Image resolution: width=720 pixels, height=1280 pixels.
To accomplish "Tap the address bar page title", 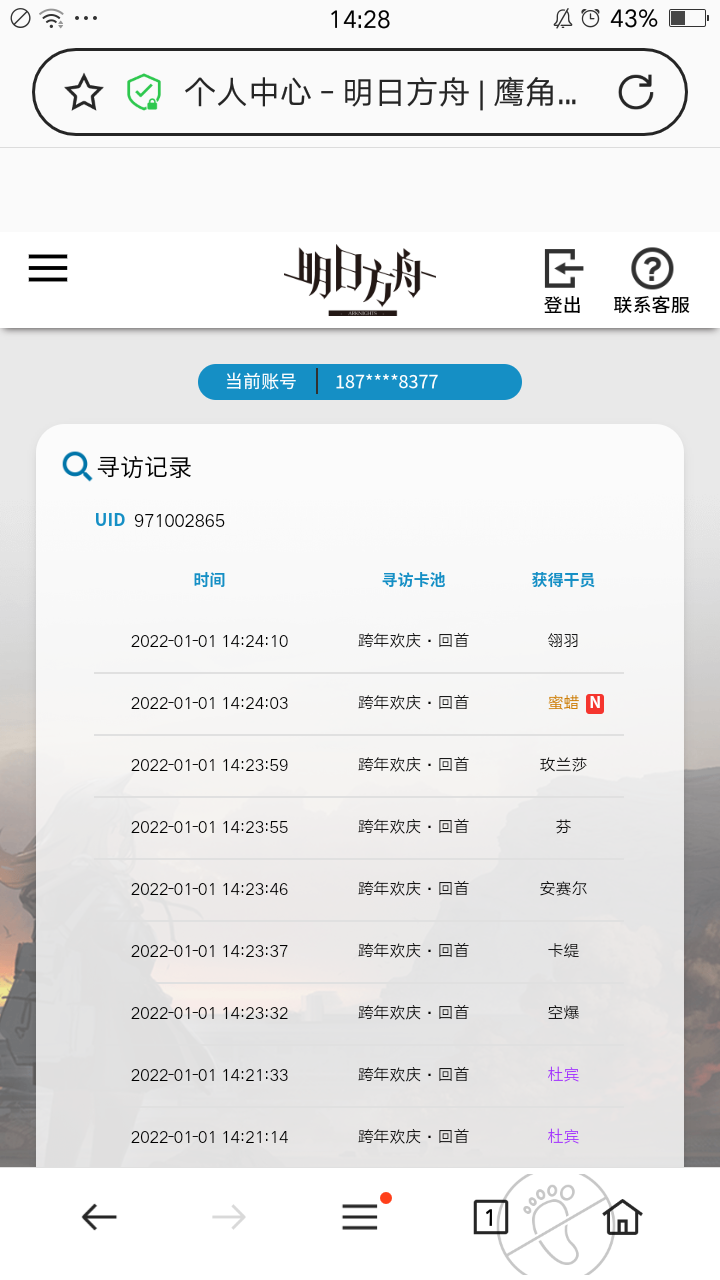I will pyautogui.click(x=381, y=93).
